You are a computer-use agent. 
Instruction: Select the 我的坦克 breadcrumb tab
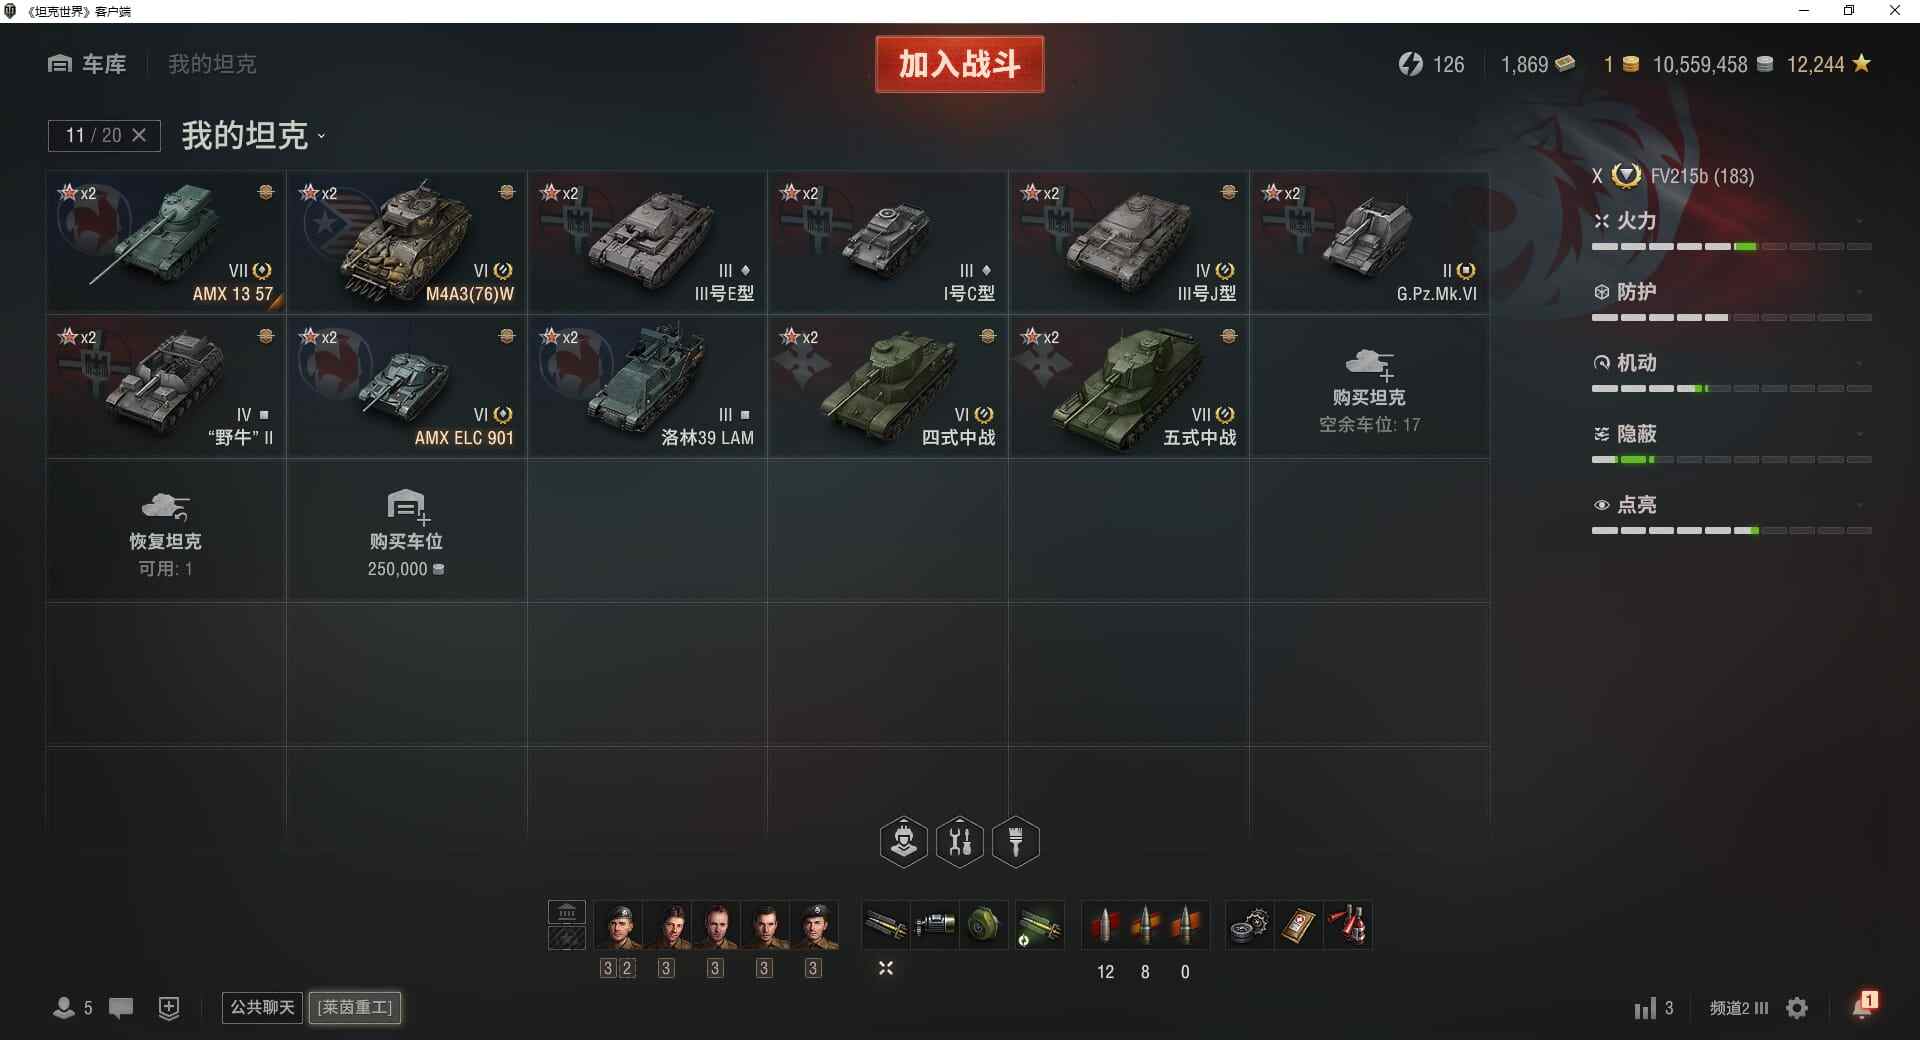pos(212,64)
